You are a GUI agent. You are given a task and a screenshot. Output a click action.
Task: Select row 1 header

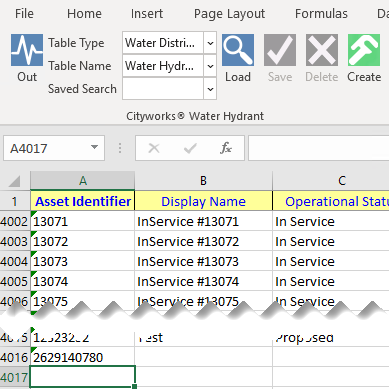[15, 201]
